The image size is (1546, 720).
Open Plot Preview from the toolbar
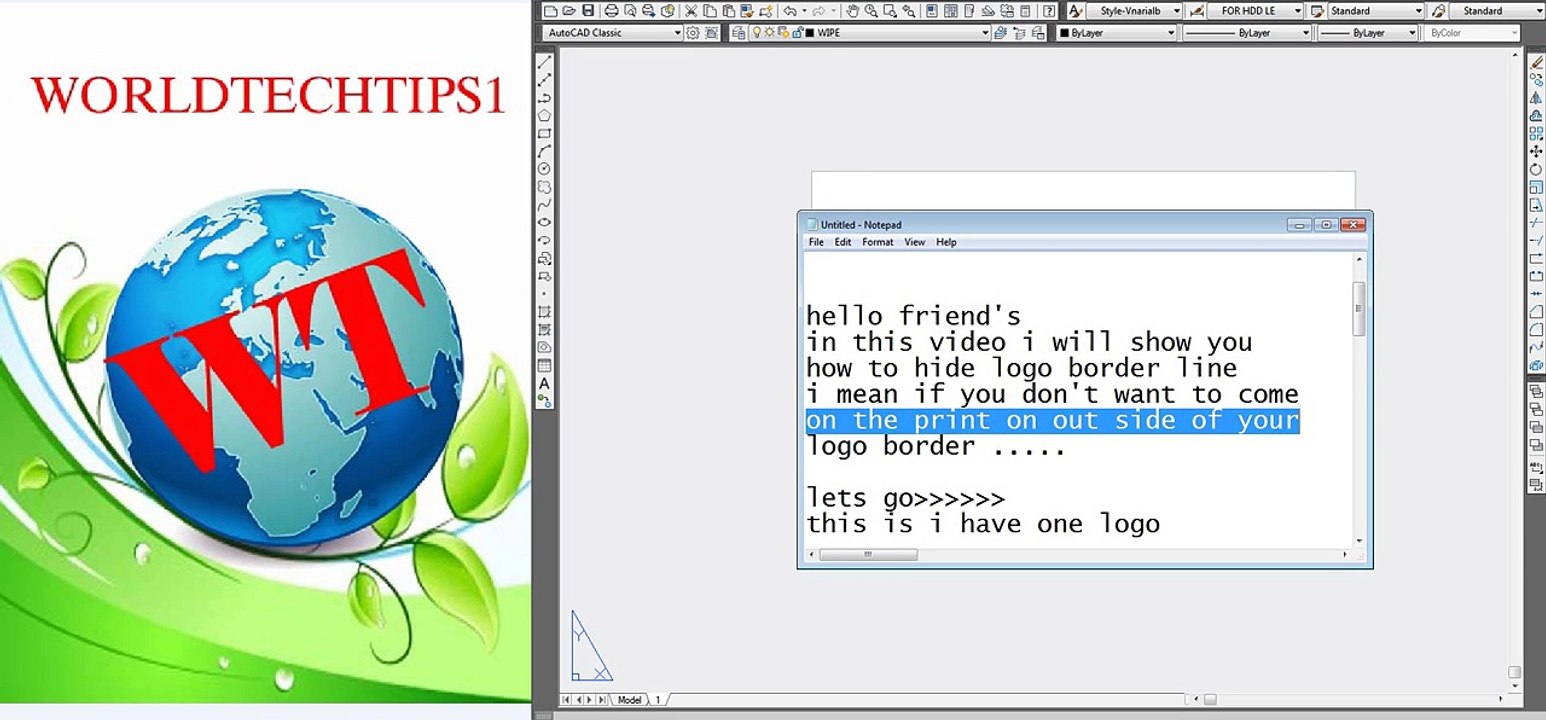[x=630, y=11]
